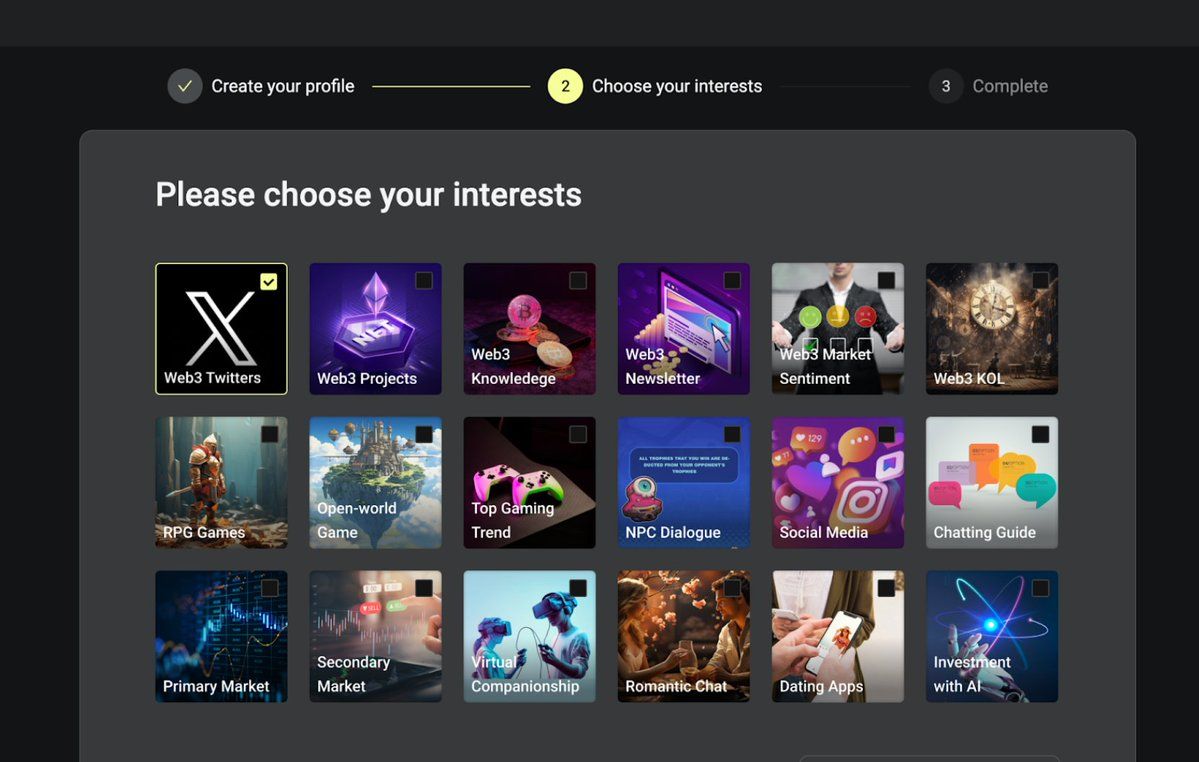Choose the Top Gaming Trend card
The image size is (1199, 762).
click(x=529, y=483)
